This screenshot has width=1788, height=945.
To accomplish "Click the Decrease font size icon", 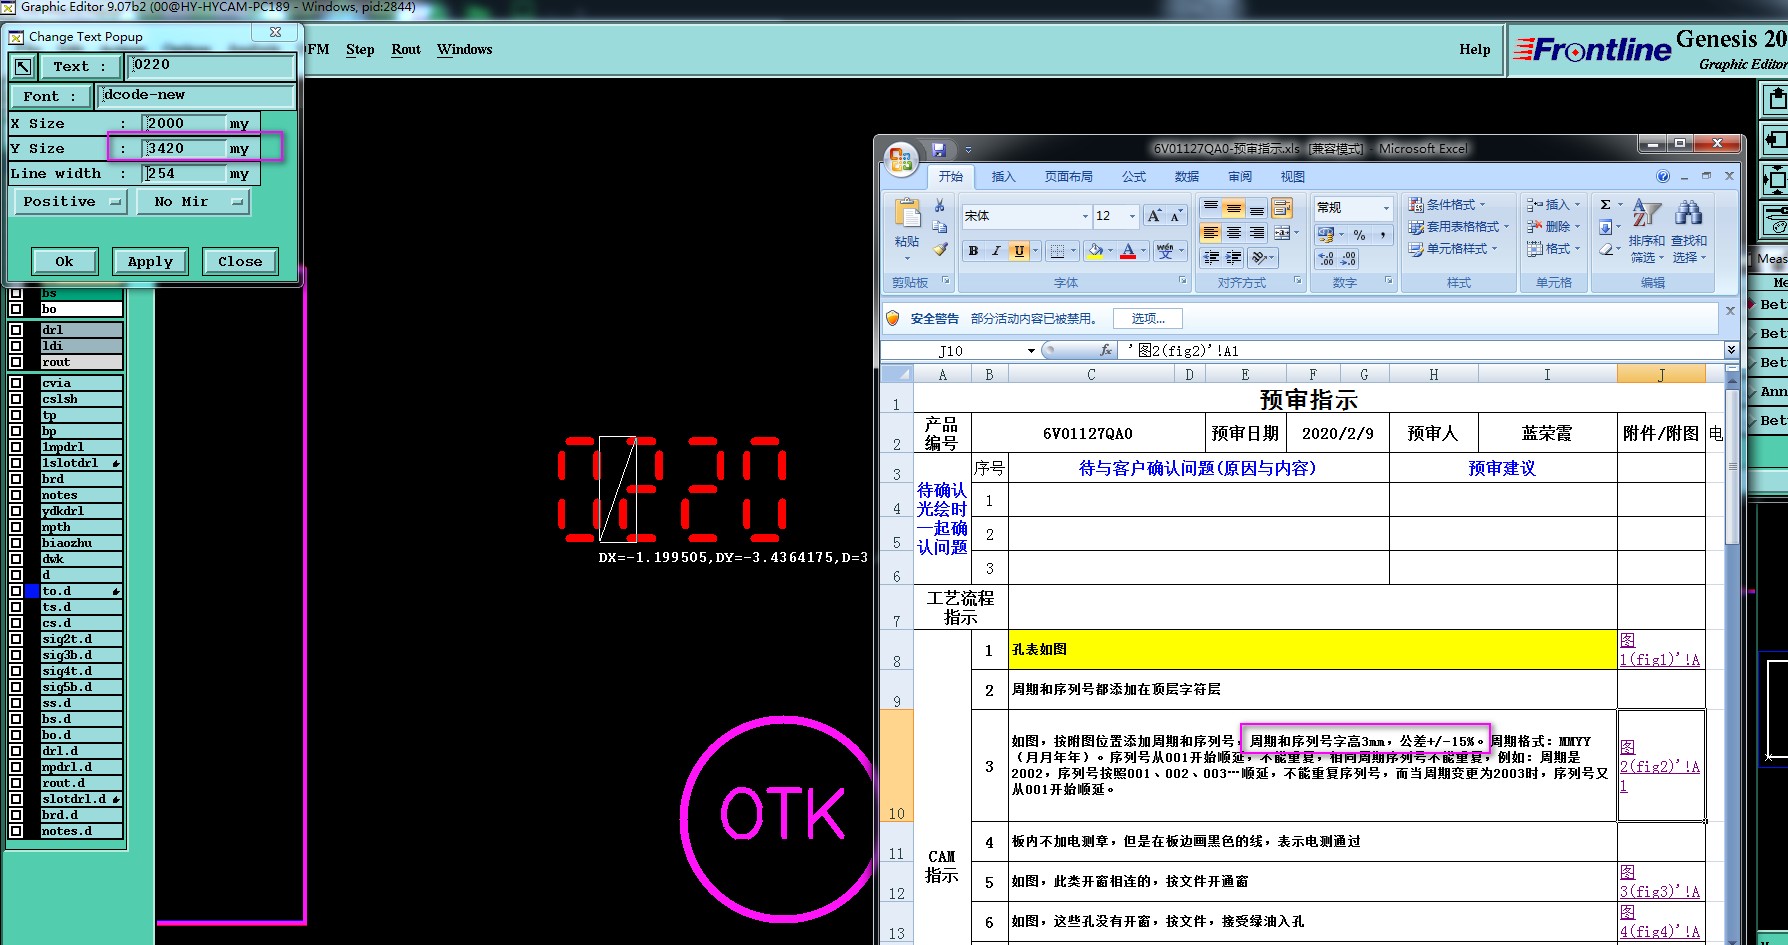I will [x=1176, y=216].
